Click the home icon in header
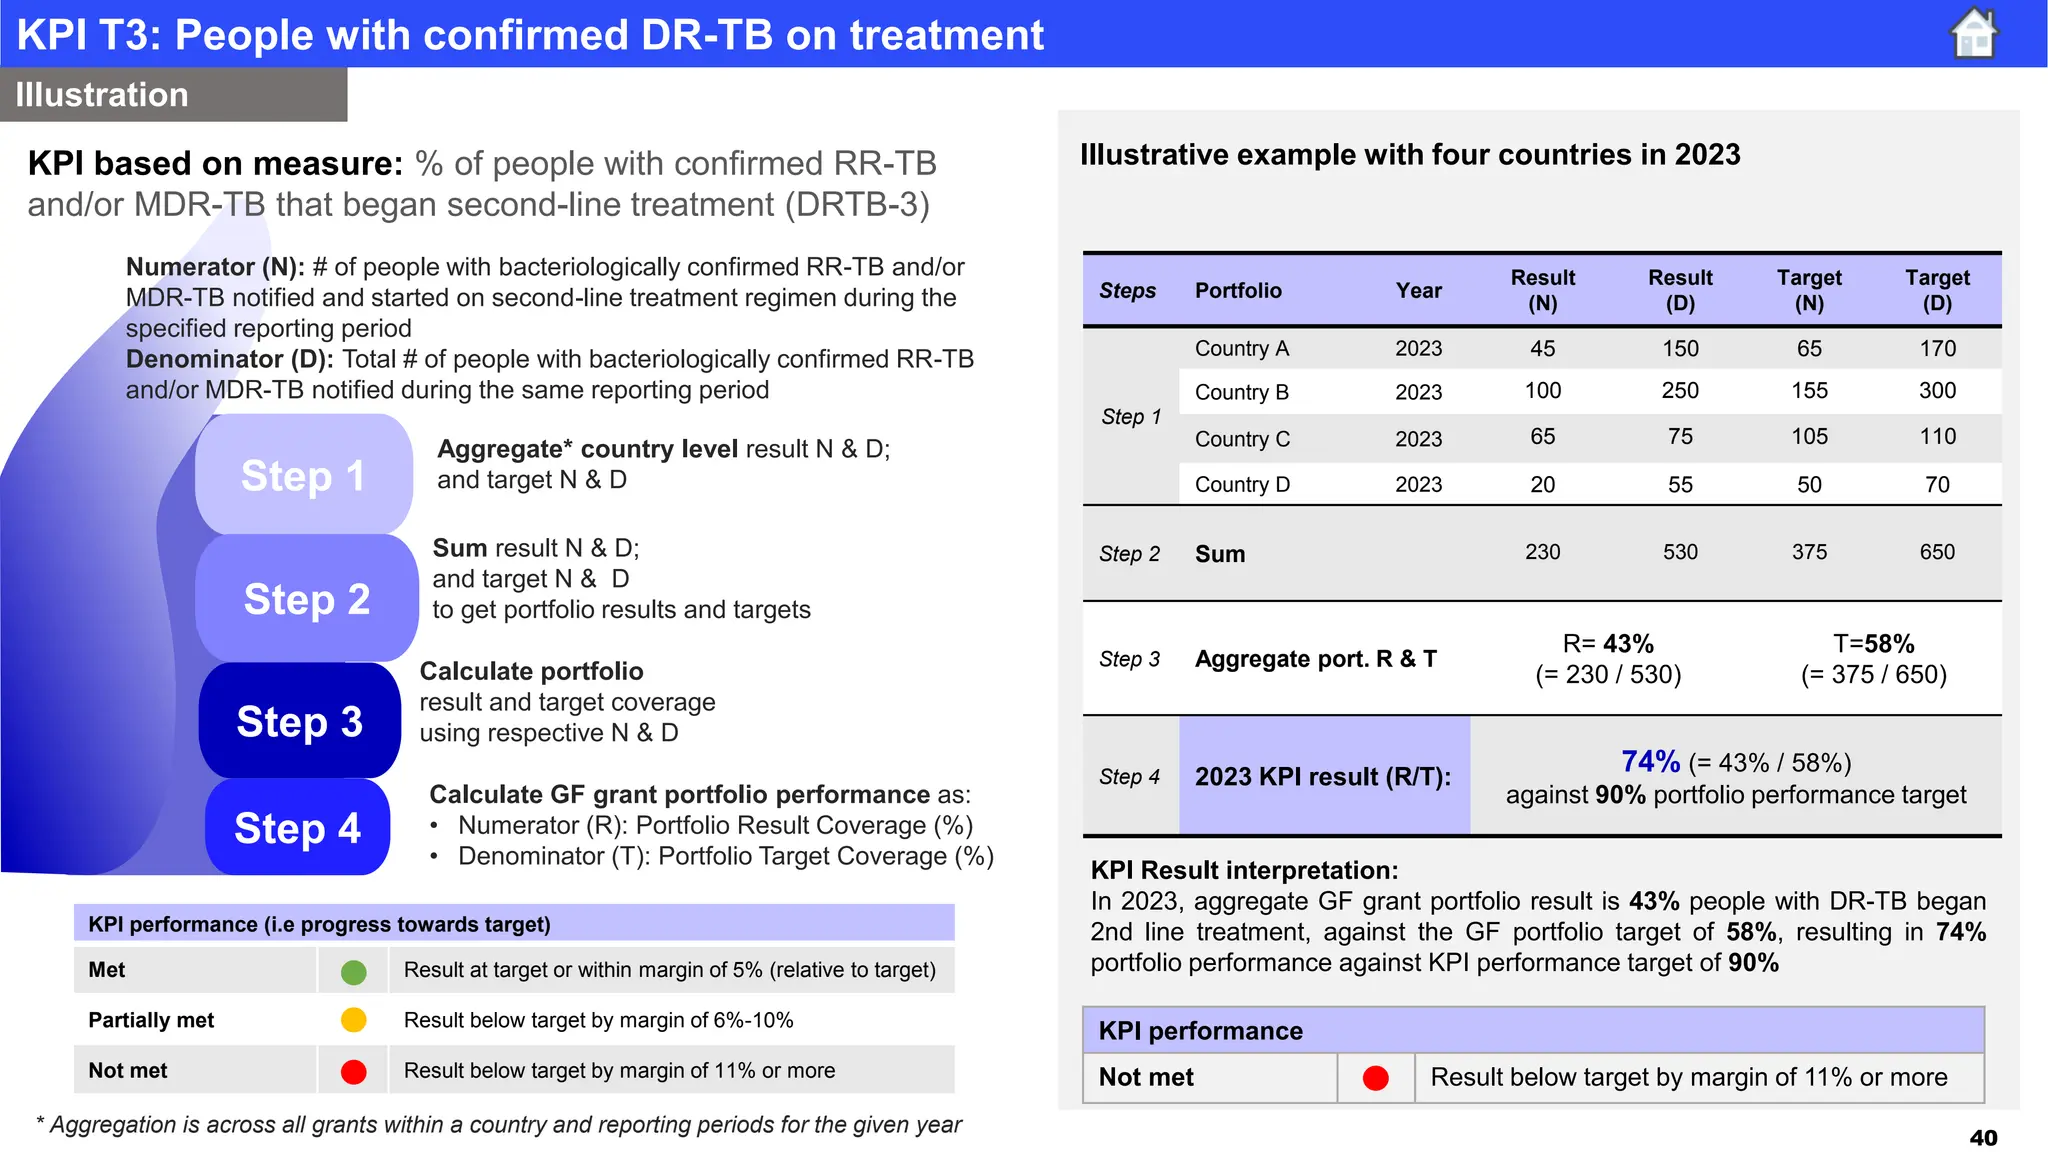This screenshot has width=2048, height=1152. pos(1973,33)
